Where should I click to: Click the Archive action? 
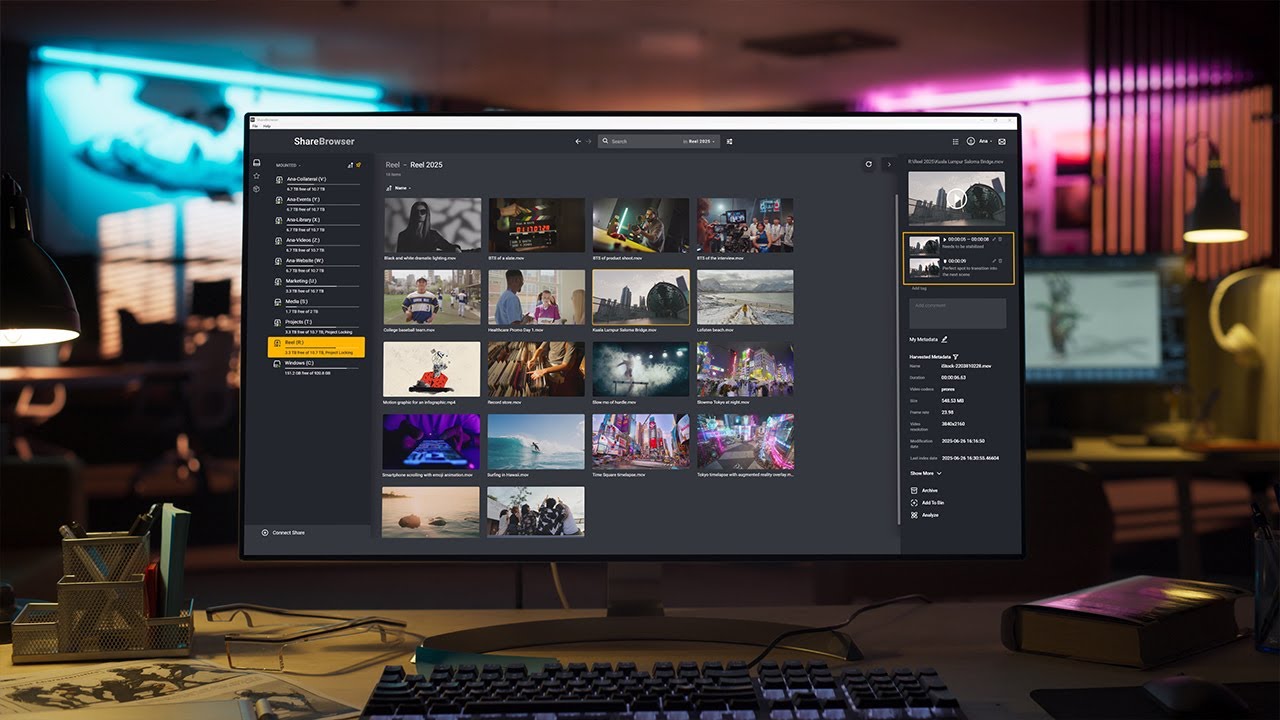coord(924,491)
